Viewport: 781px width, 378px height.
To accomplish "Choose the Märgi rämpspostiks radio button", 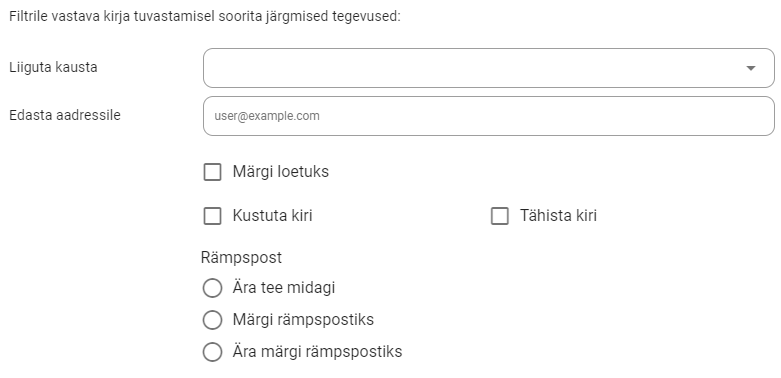I will [x=213, y=320].
